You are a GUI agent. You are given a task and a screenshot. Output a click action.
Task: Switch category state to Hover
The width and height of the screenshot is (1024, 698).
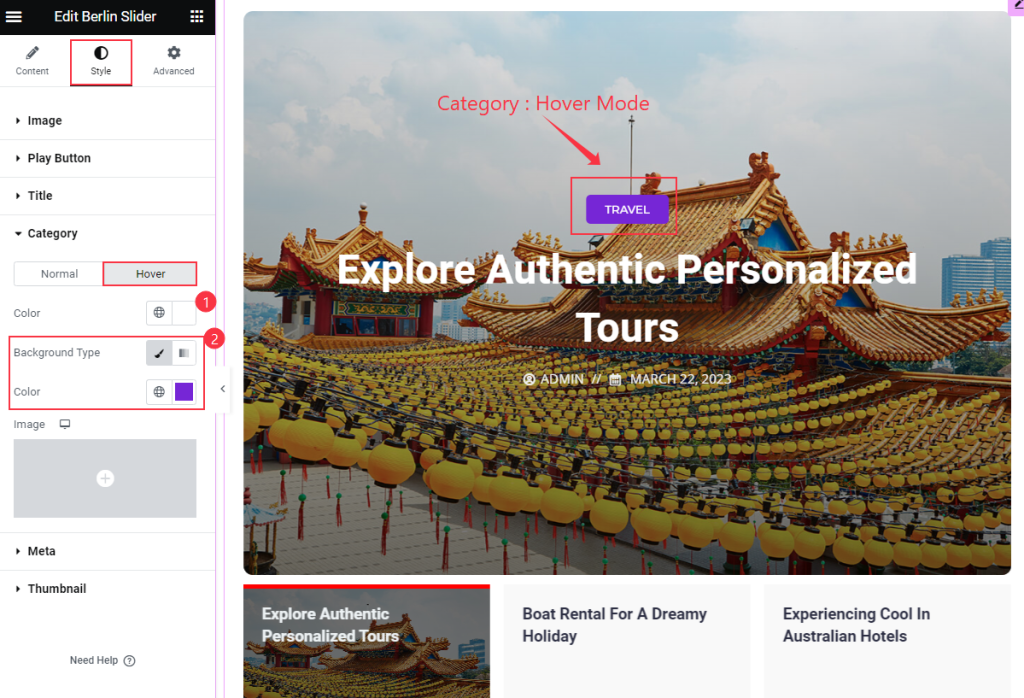[150, 274]
